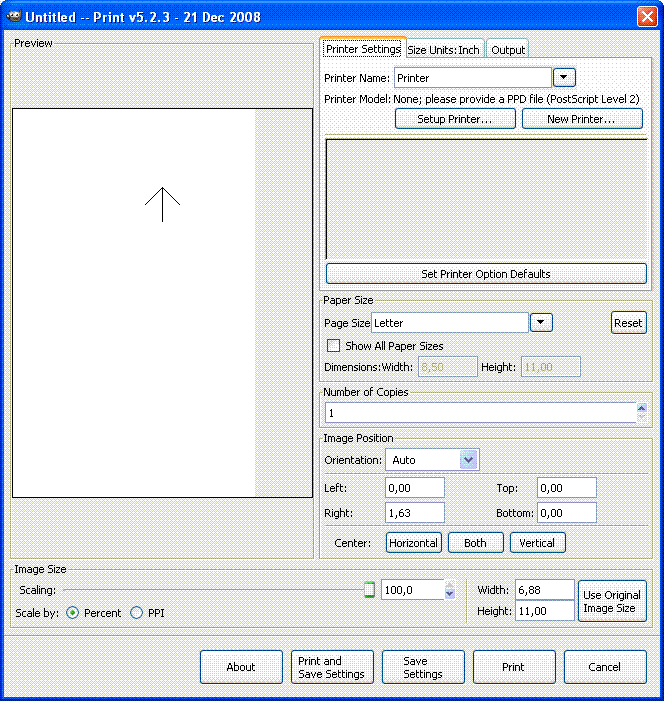Viewport: 664px width, 701px height.
Task: Decrease number of copies with down arrow
Action: (x=642, y=418)
